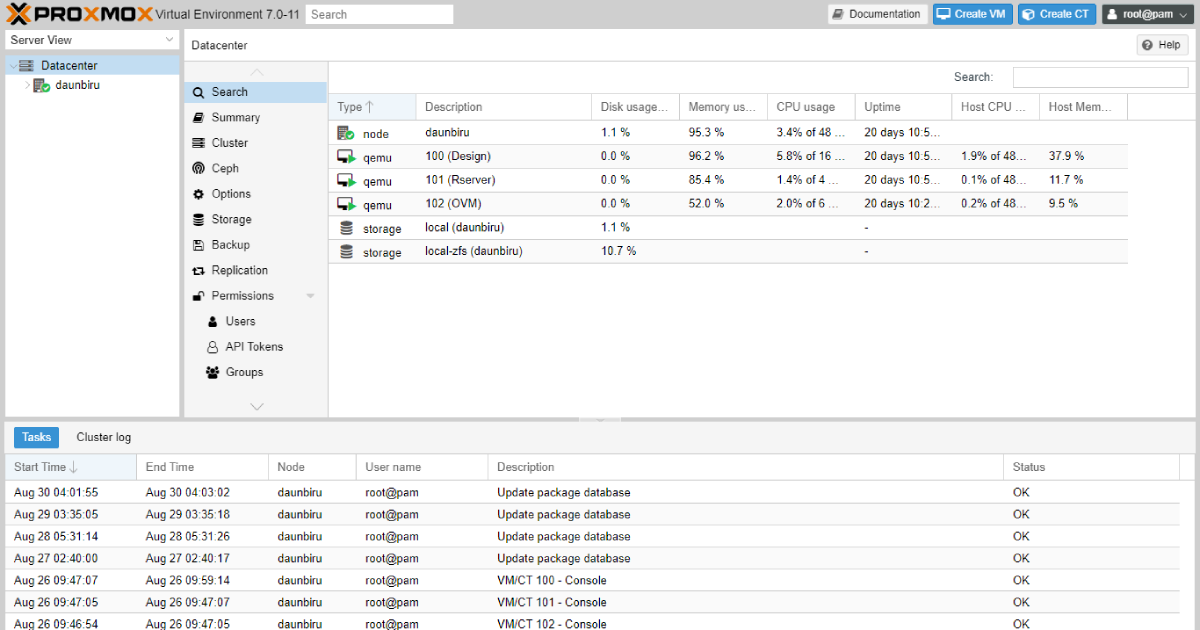Click the Backup floppy icon
The width and height of the screenshot is (1200, 630).
coord(199,245)
